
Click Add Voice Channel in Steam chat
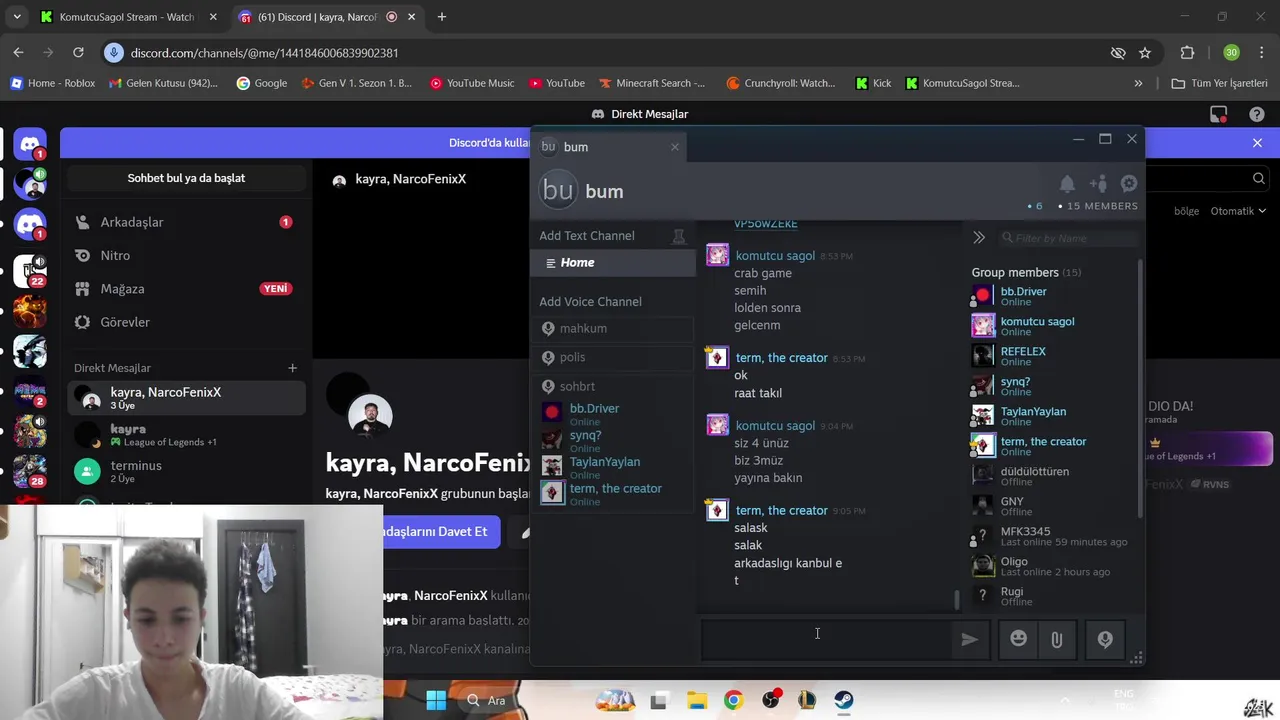590,302
